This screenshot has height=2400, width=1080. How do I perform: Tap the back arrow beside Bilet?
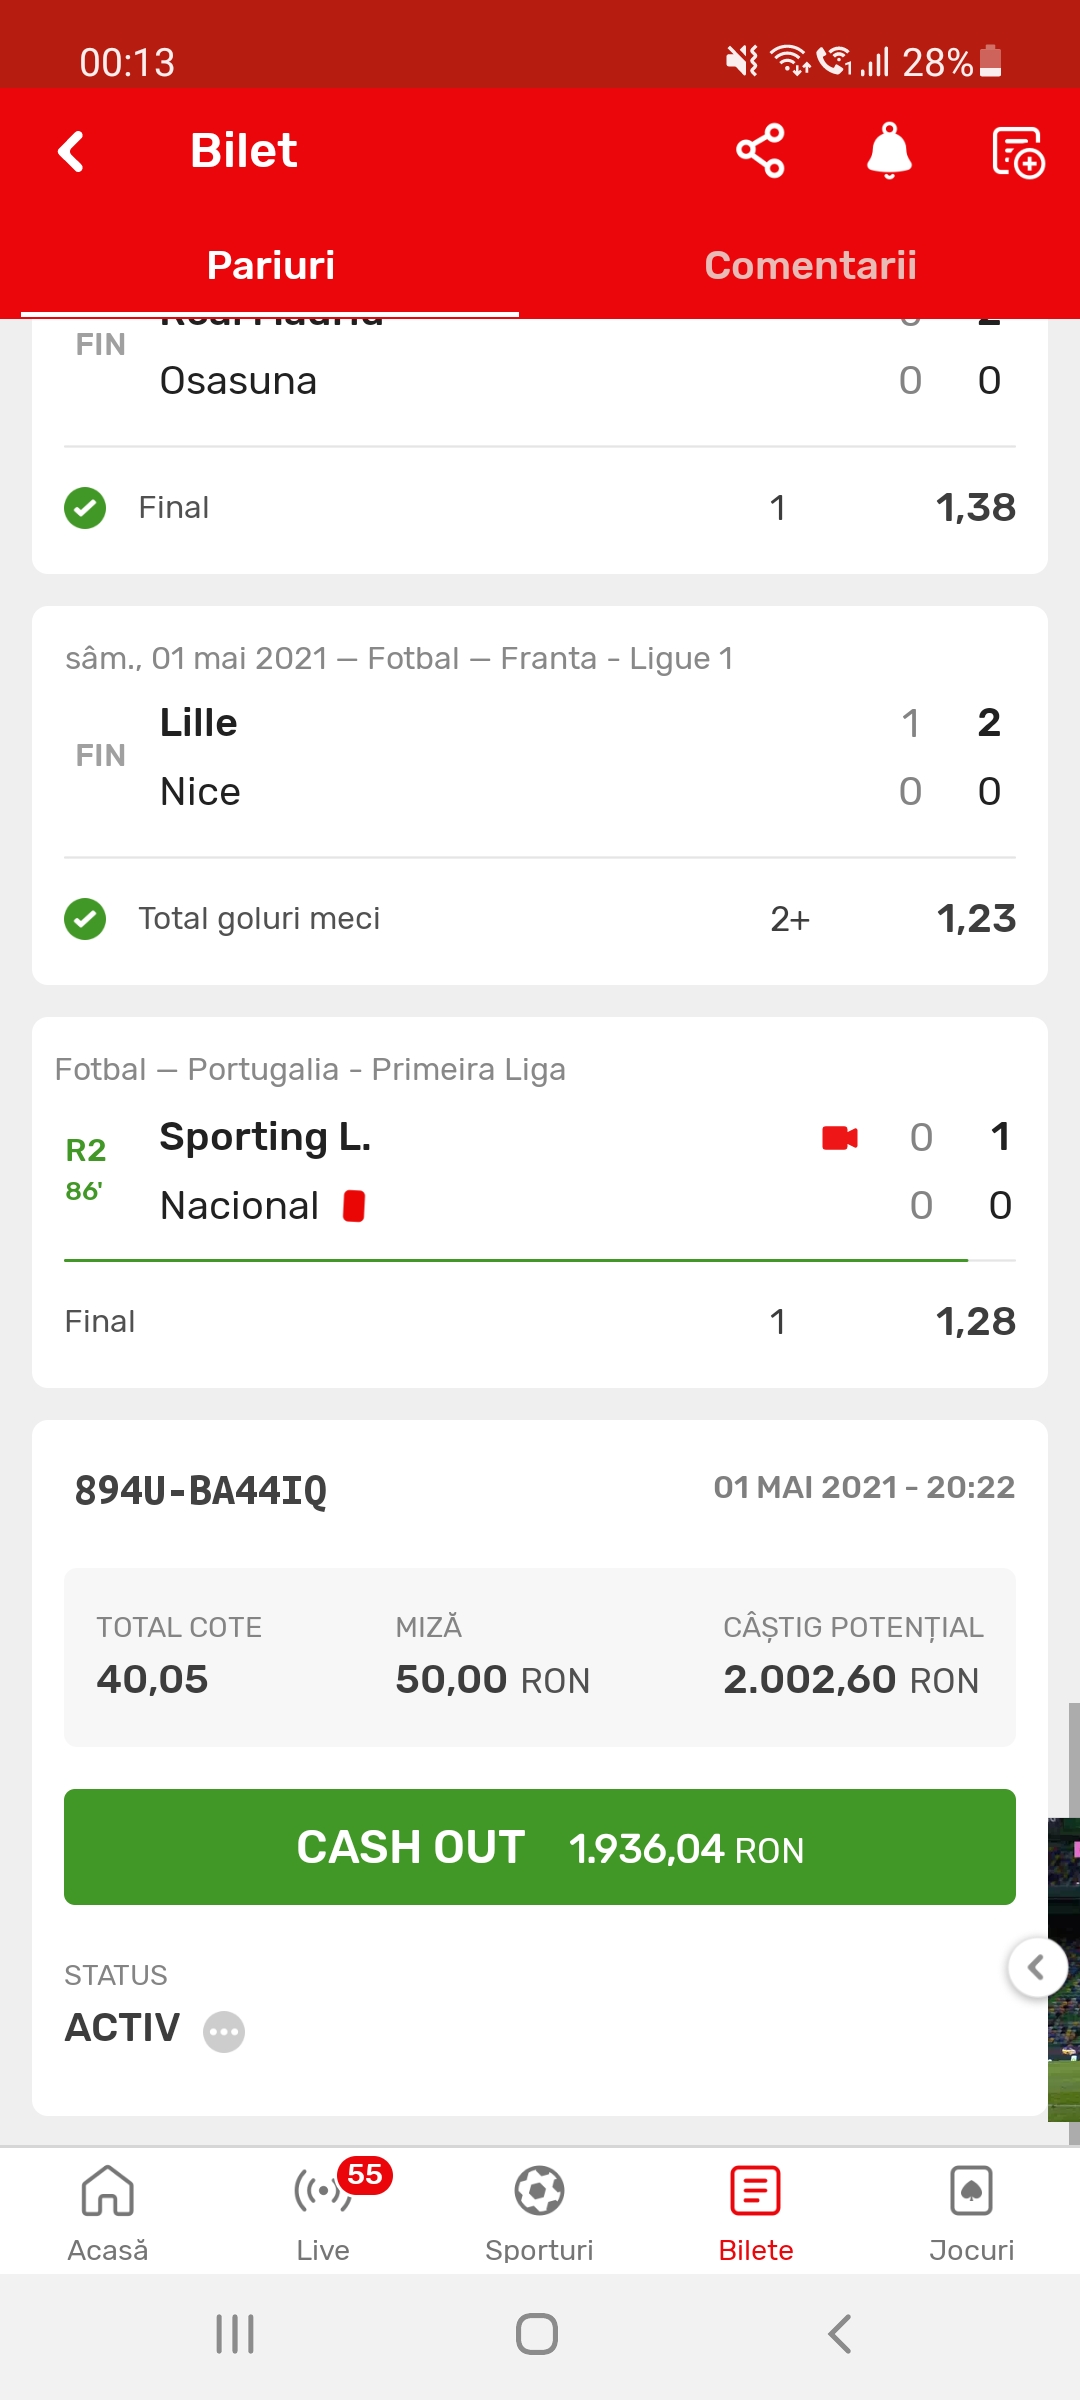[71, 152]
